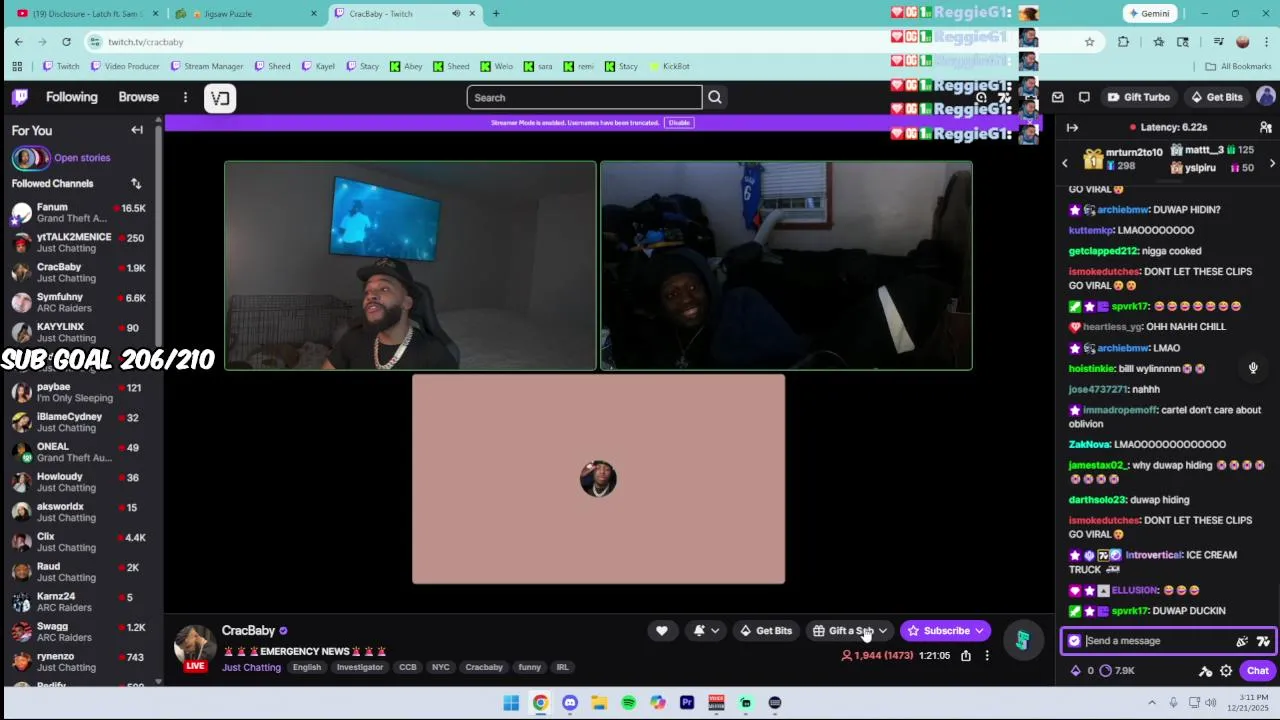Show previous gift leaderboard entries

[1065, 163]
